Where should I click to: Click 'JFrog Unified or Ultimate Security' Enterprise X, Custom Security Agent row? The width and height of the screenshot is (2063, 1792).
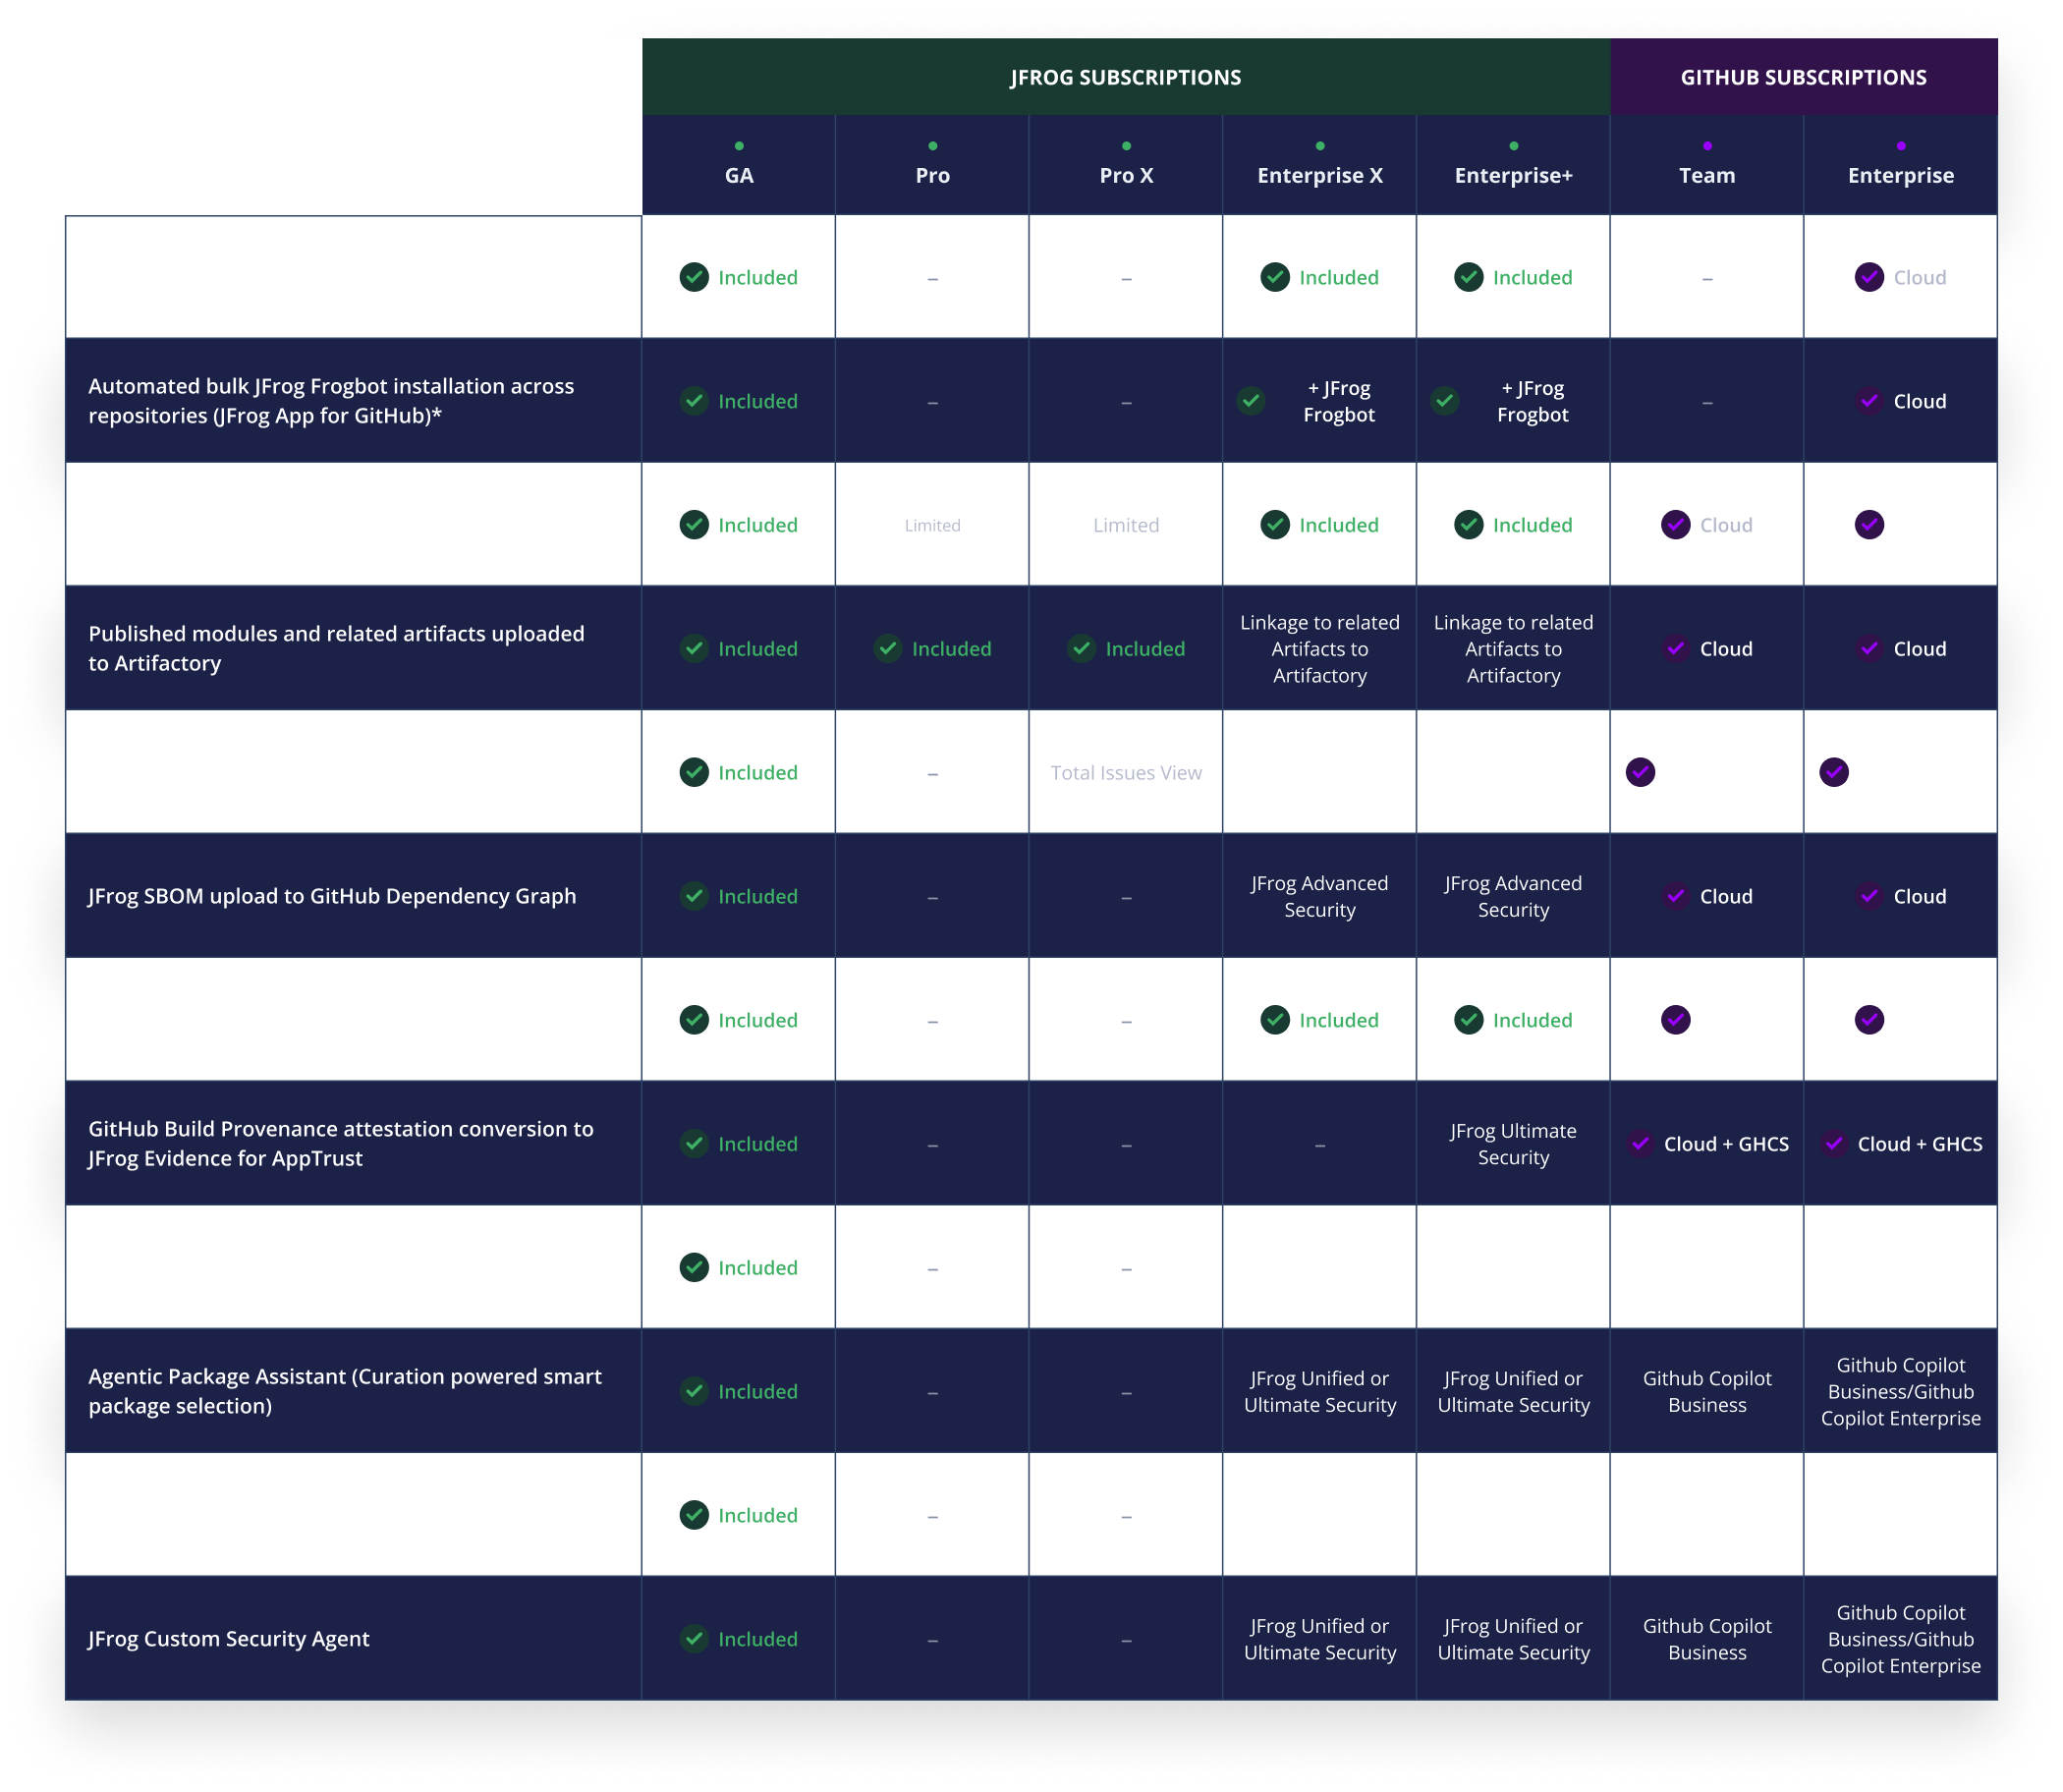click(x=1320, y=1639)
